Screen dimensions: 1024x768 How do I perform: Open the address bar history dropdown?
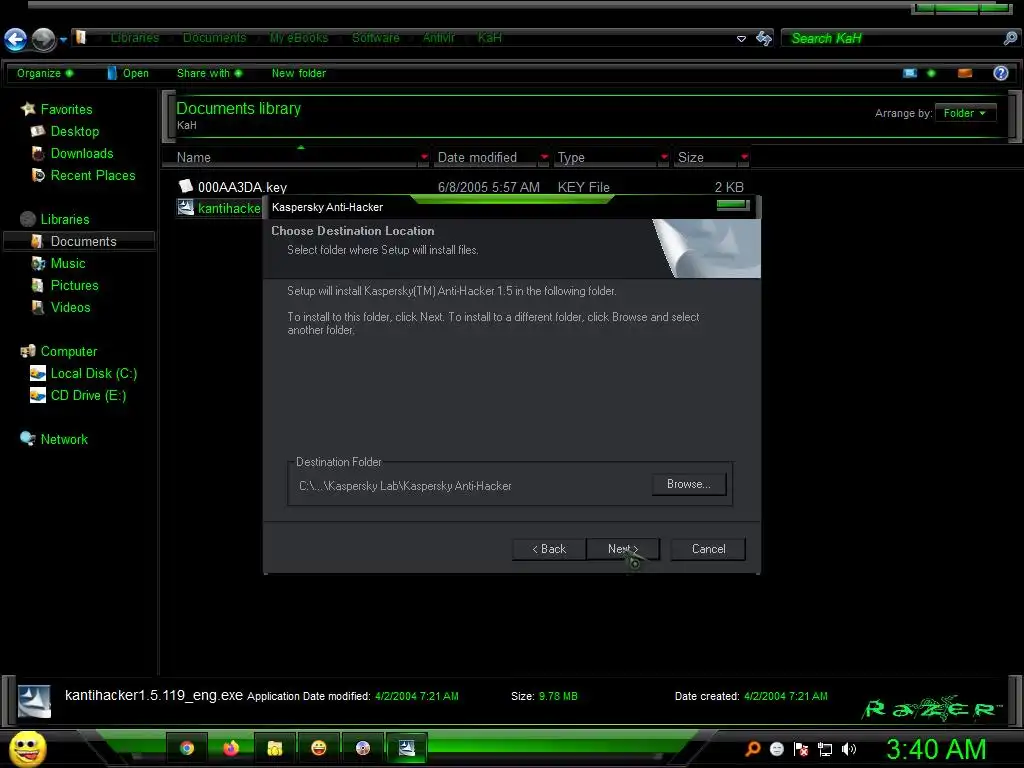[x=741, y=39]
